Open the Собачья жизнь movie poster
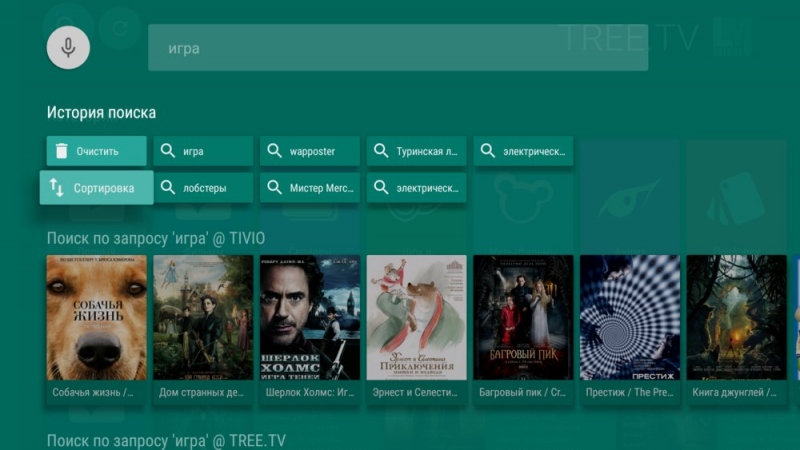The height and width of the screenshot is (450, 800). click(x=96, y=317)
